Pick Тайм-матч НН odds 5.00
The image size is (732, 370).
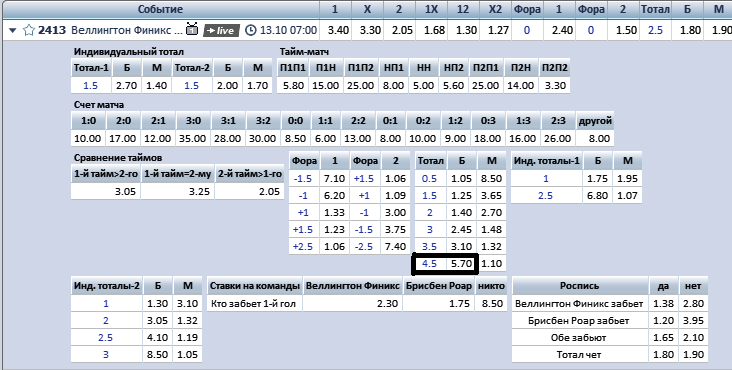423,85
